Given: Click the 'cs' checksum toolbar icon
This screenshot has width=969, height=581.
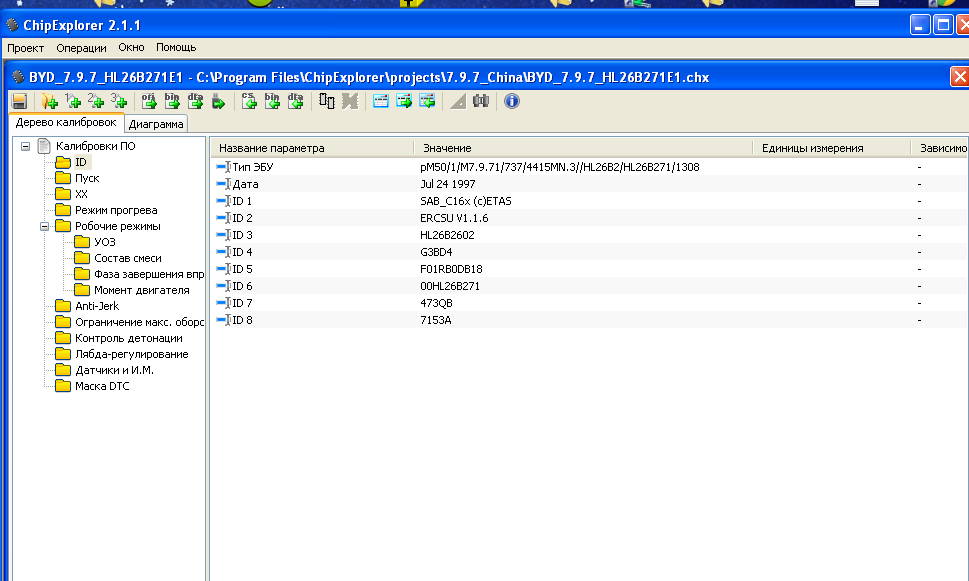Looking at the screenshot, I should (x=249, y=101).
